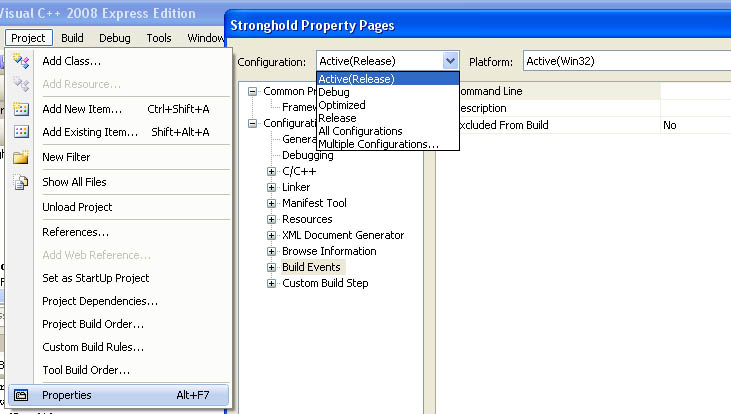Image resolution: width=731 pixels, height=414 pixels.
Task: Click the Configuration dropdown arrow
Action: (x=450, y=61)
